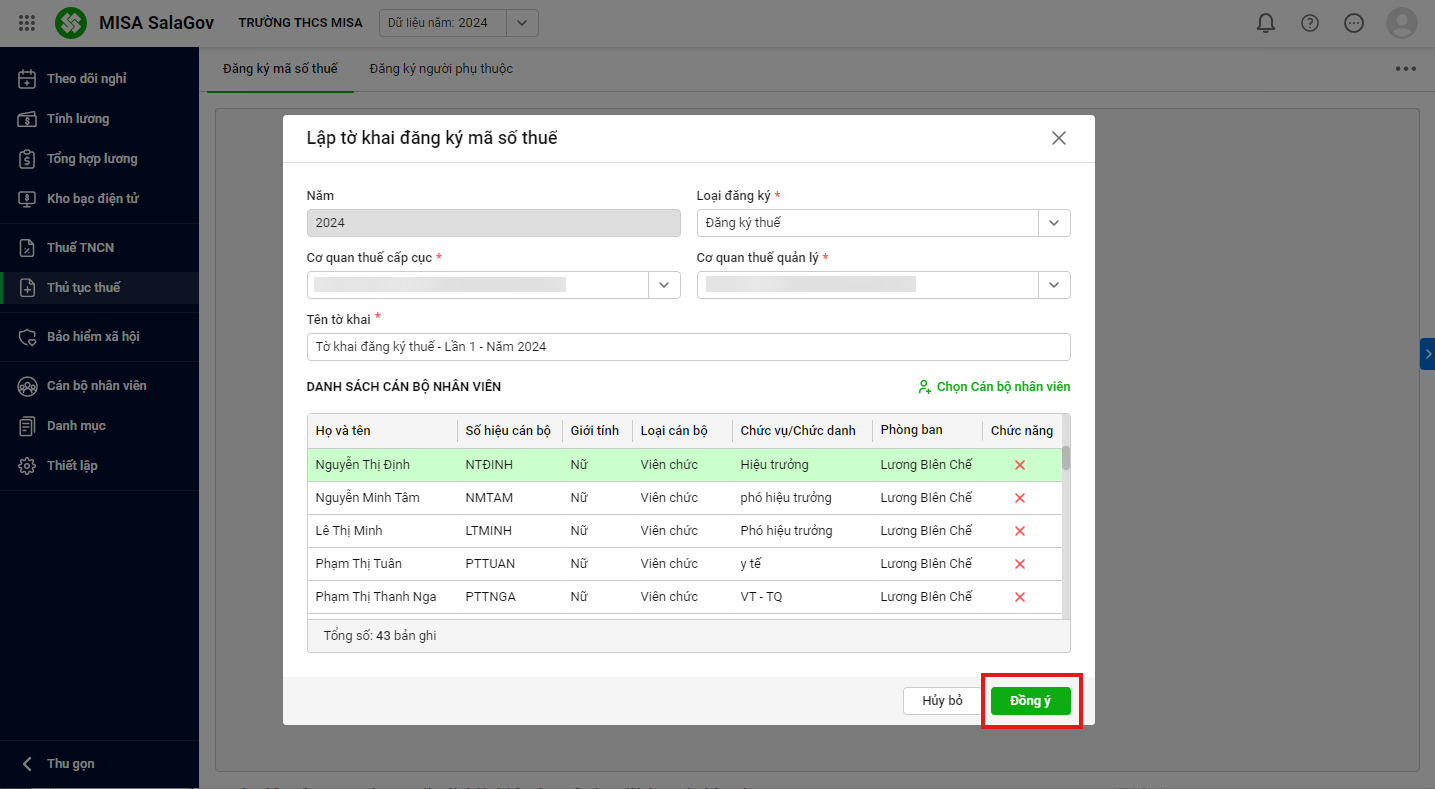Switch to Đăng ký người phụ thuộc tab
Viewport: 1435px width, 789px height.
[x=441, y=69]
